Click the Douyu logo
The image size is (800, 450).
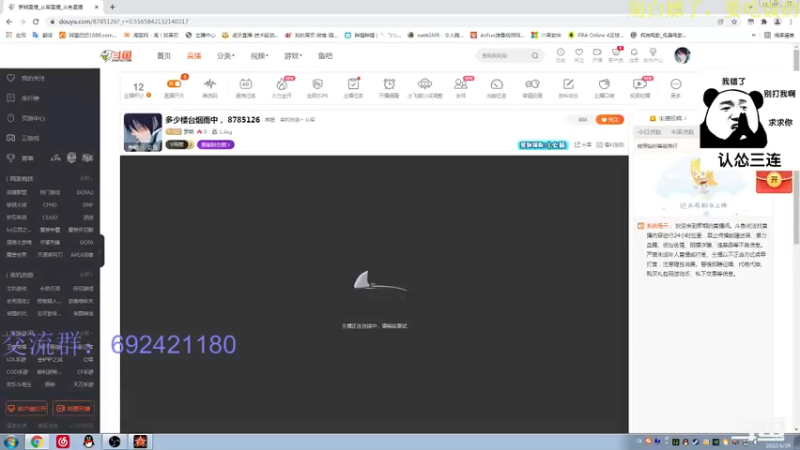pos(116,56)
